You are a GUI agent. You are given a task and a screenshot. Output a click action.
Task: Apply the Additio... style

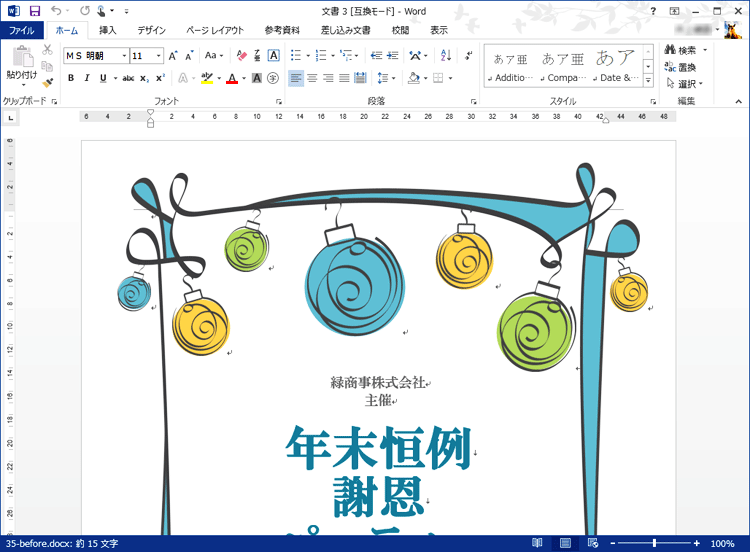(510, 66)
